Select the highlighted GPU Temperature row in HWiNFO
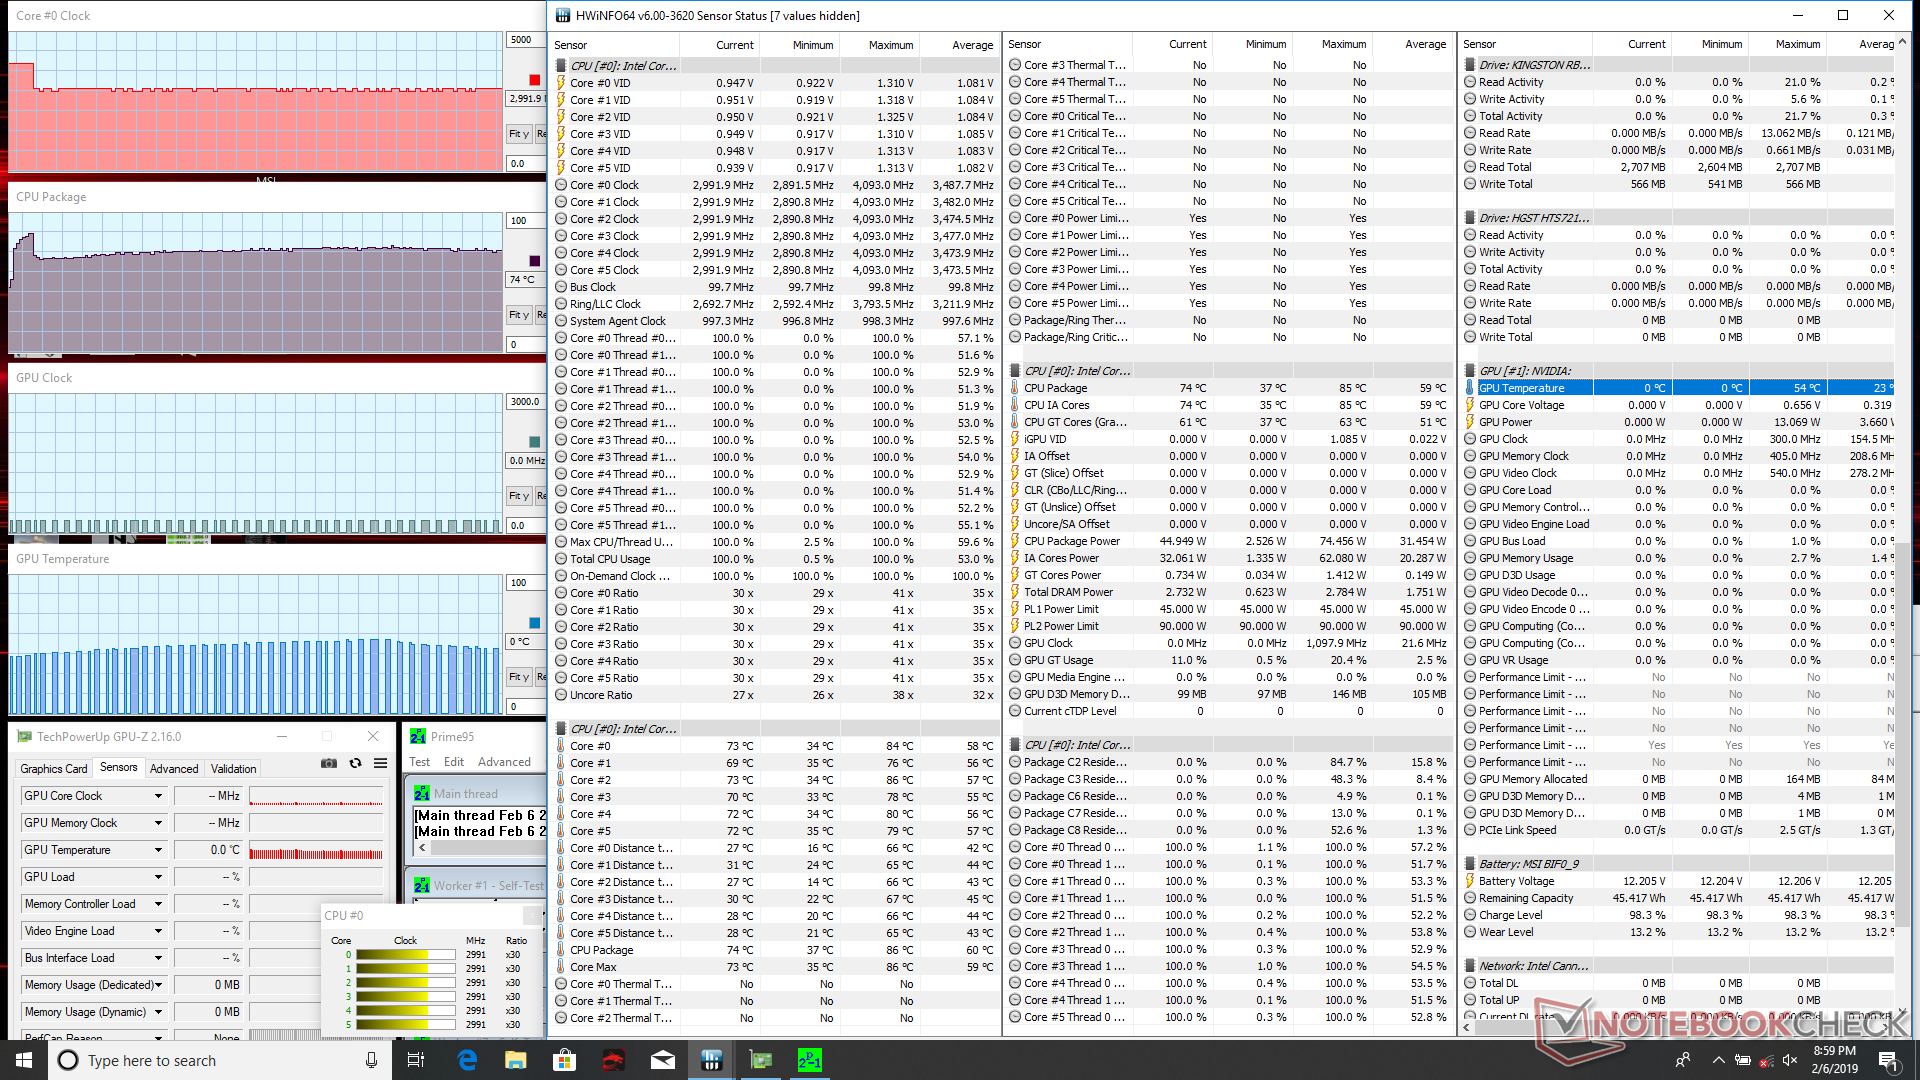This screenshot has width=1920, height=1080. click(x=1677, y=388)
